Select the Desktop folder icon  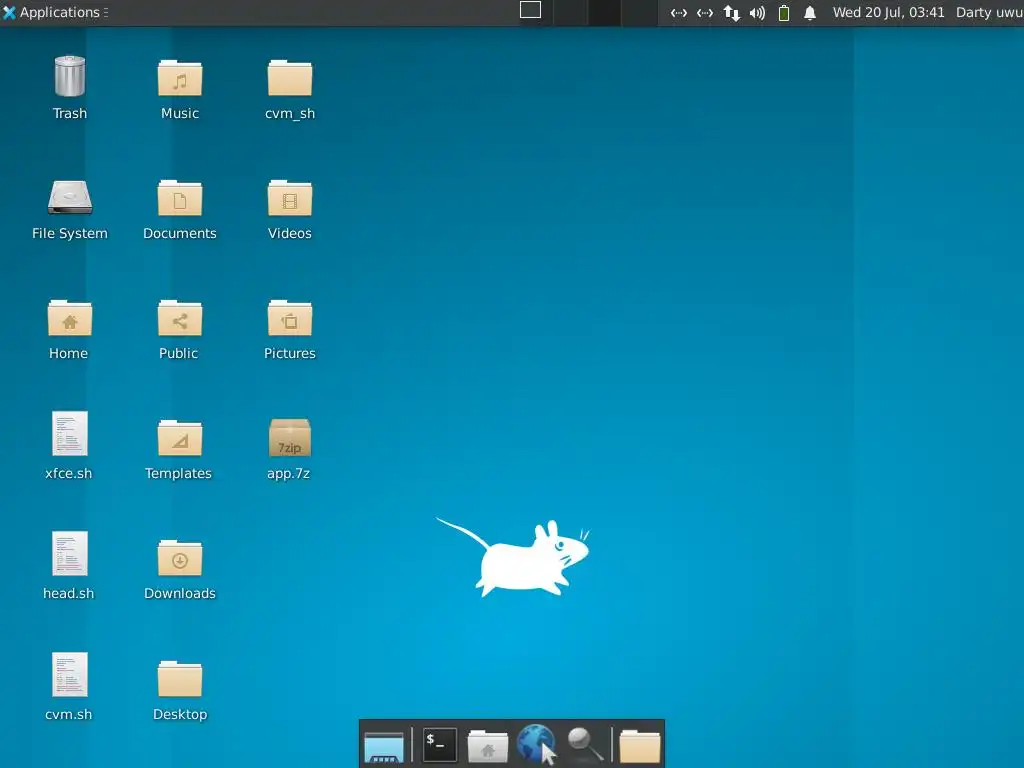click(x=180, y=679)
